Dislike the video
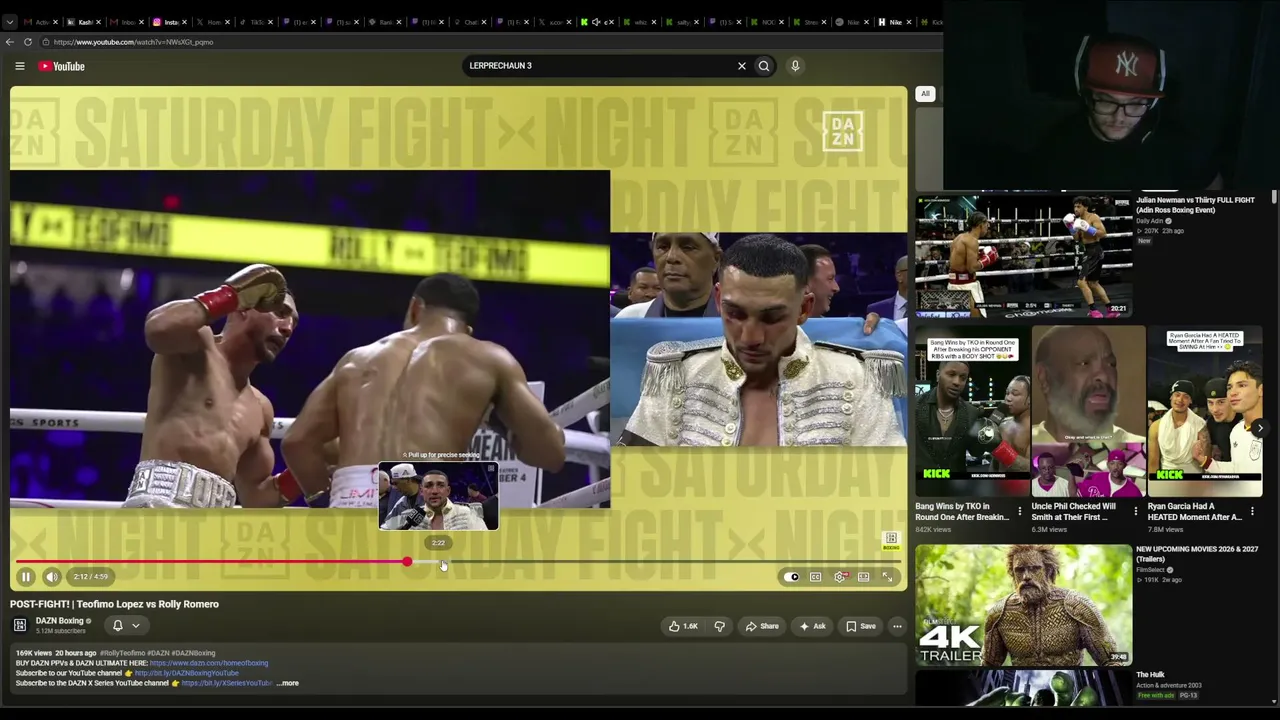This screenshot has width=1280, height=720. (719, 627)
